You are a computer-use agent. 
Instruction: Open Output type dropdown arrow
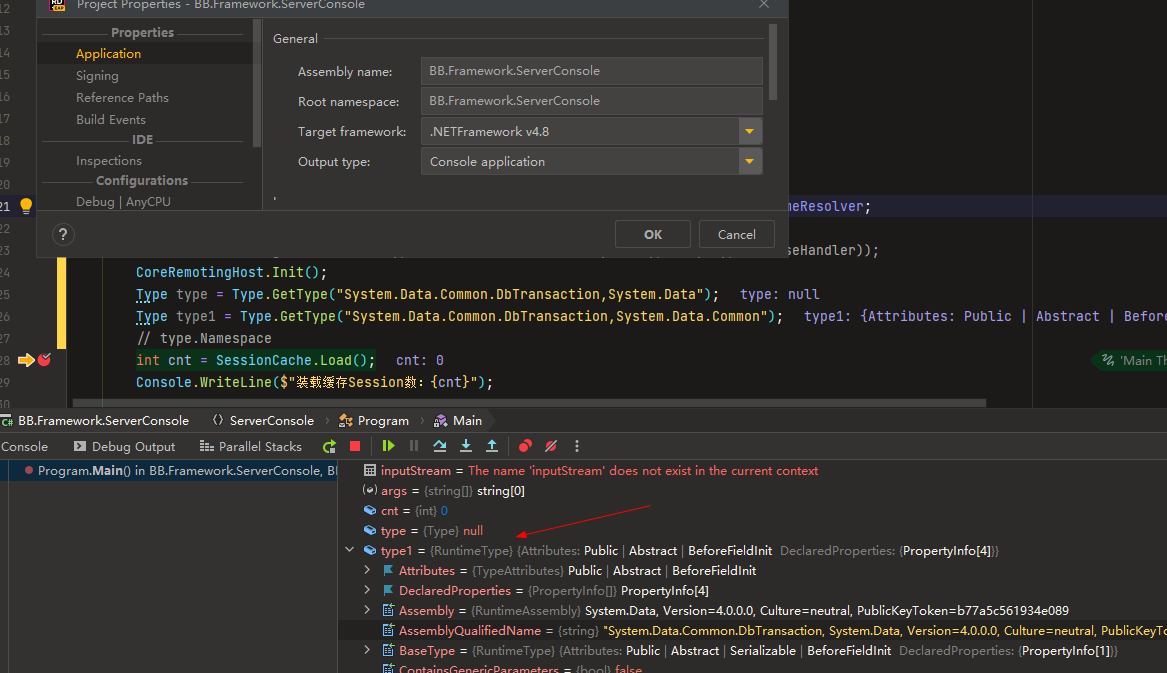pos(750,162)
